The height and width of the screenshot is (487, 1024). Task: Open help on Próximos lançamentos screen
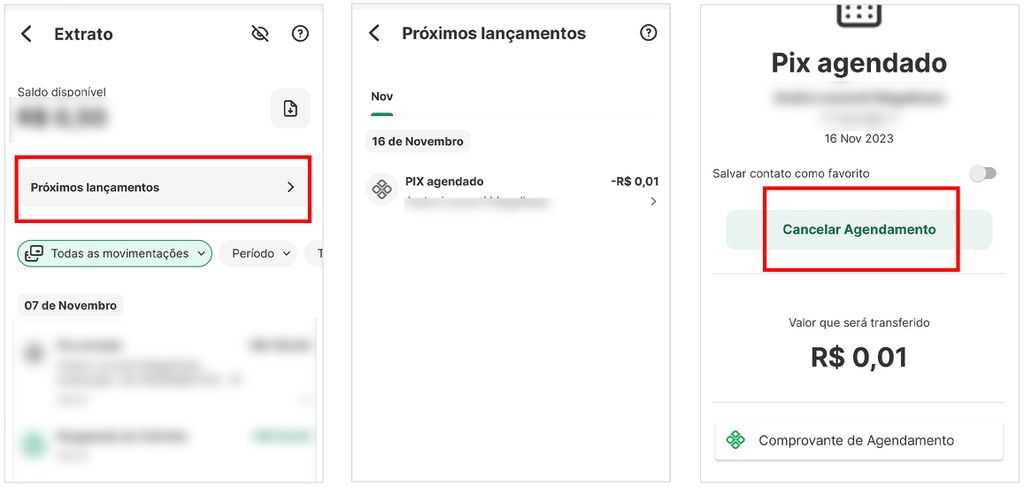648,33
